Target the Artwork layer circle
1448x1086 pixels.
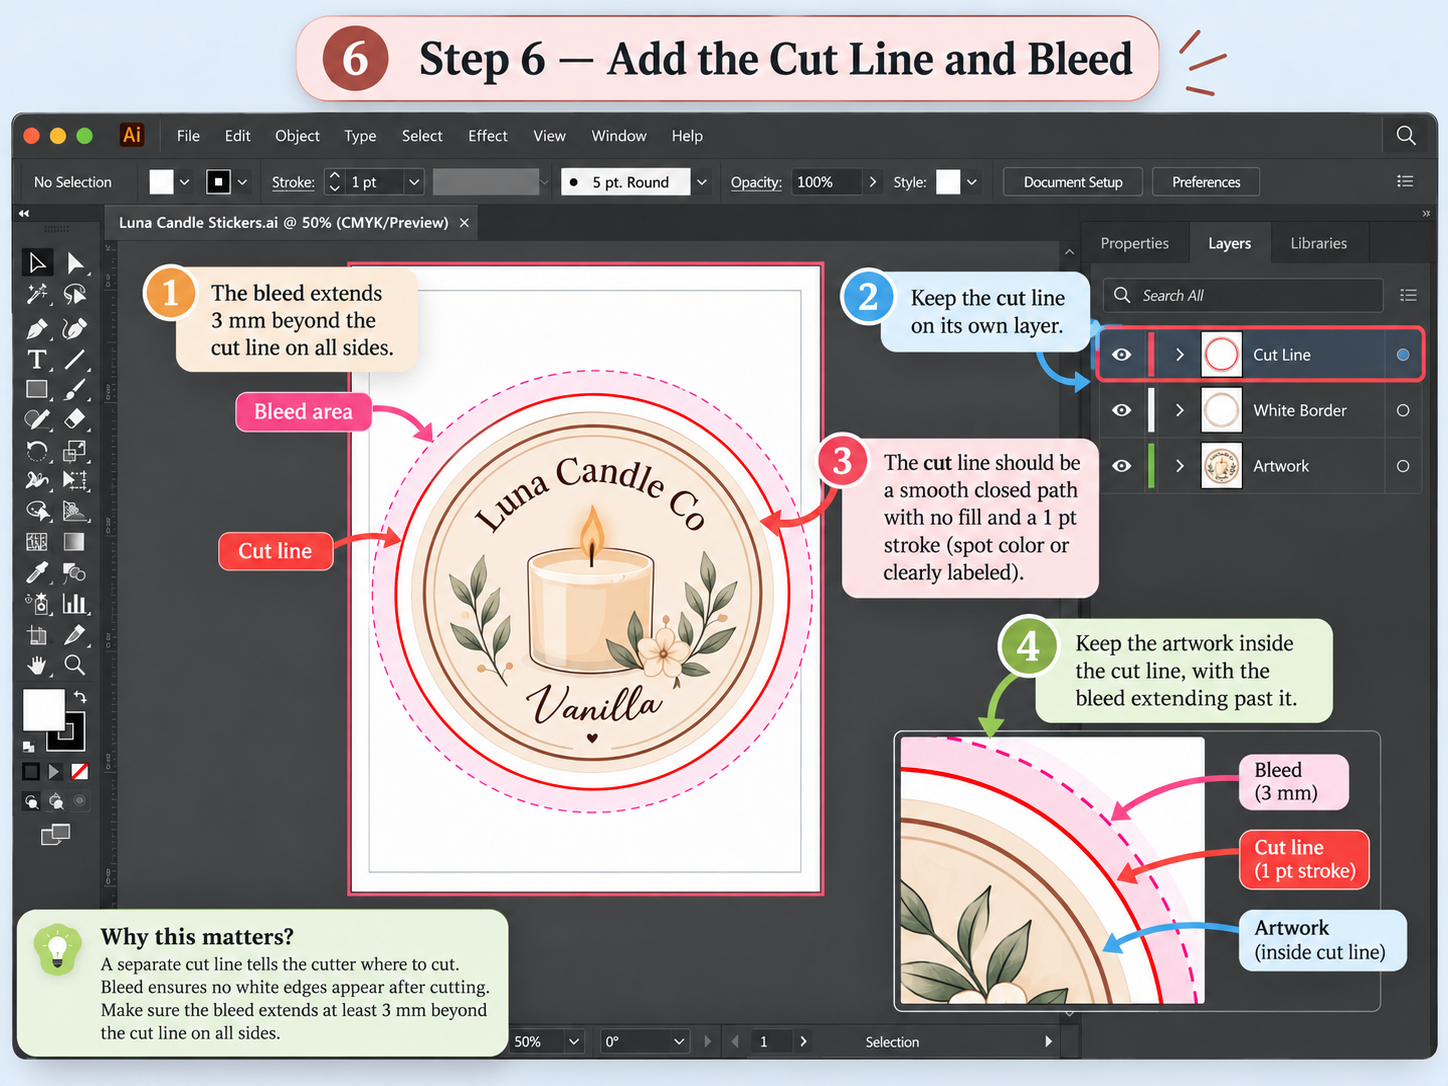point(1403,466)
